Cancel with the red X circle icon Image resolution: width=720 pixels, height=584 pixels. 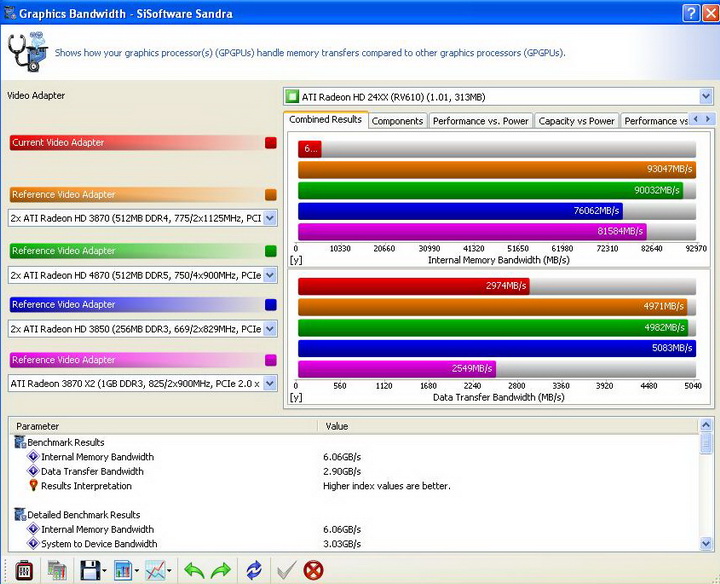click(314, 571)
